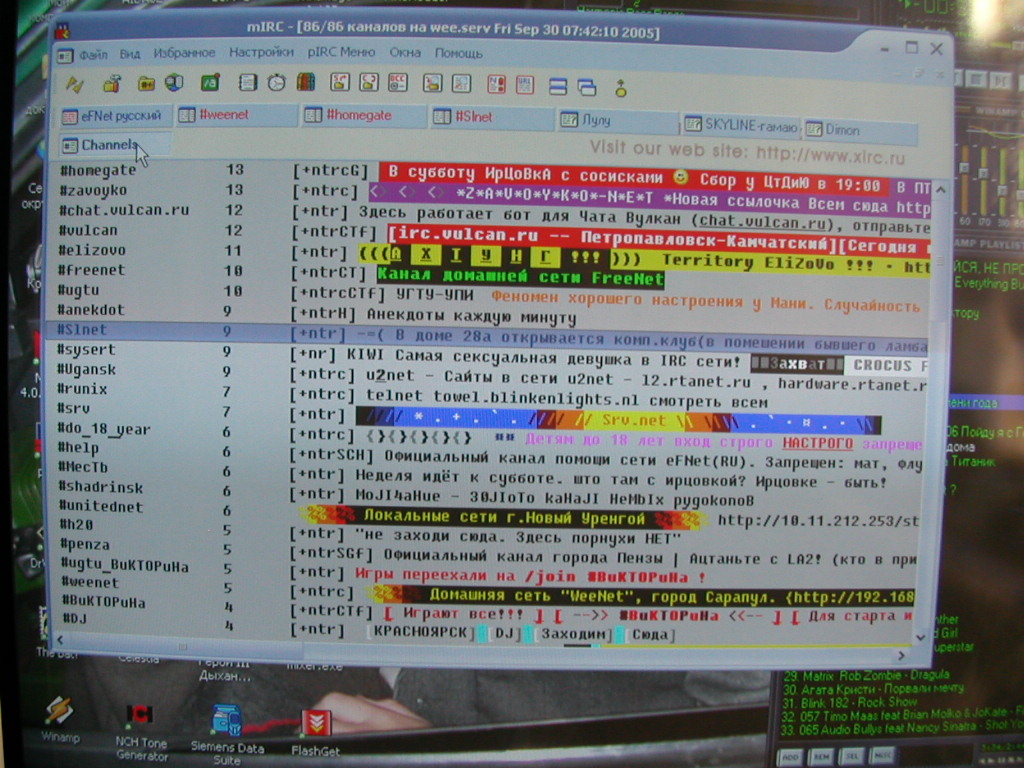Cascade the windows using toolbar icon

pyautogui.click(x=586, y=87)
